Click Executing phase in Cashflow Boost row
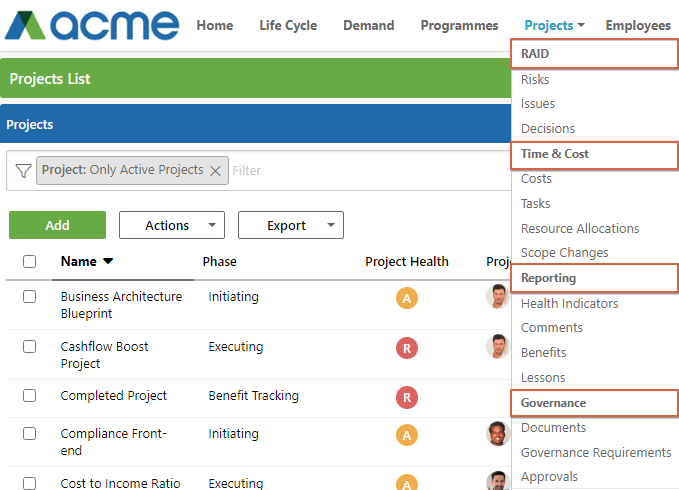 pyautogui.click(x=236, y=347)
